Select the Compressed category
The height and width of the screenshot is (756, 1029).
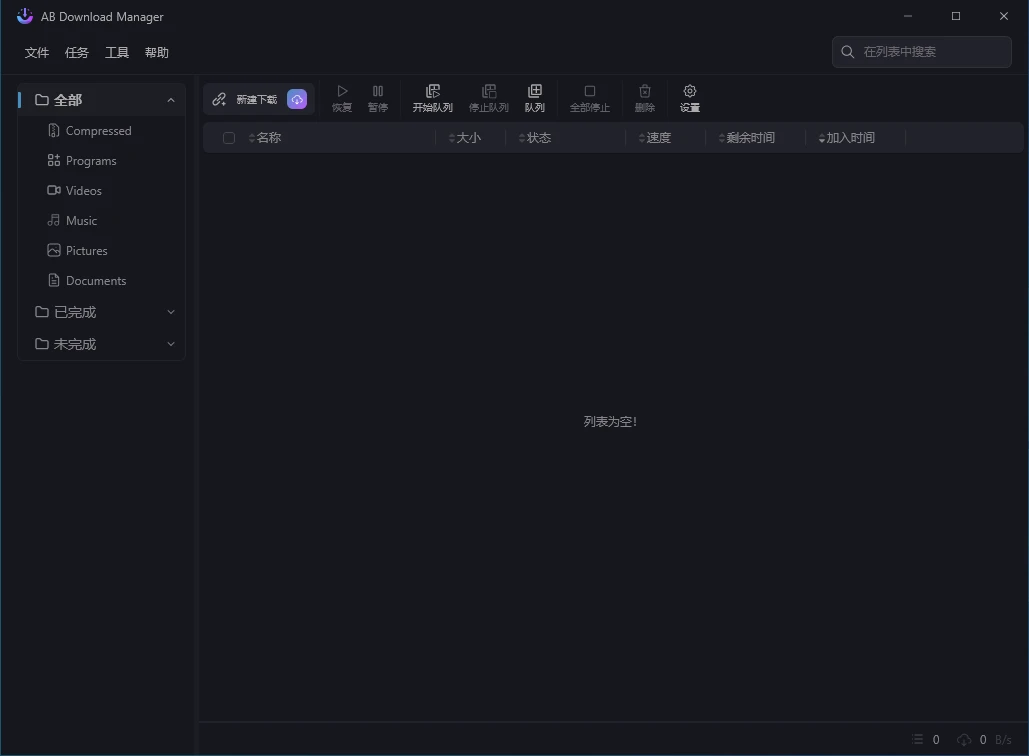98,131
